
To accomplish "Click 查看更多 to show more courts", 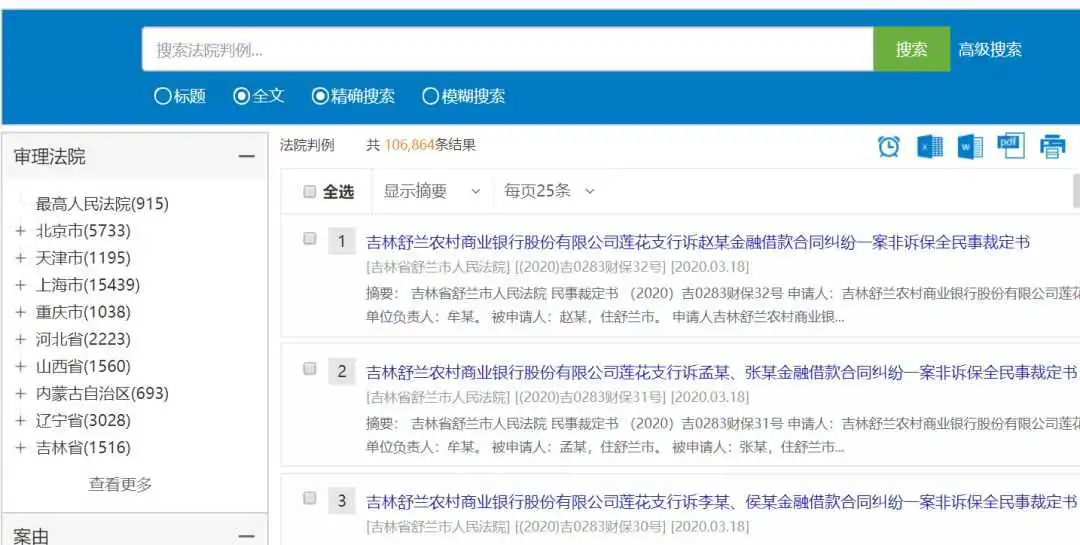I will coord(120,484).
